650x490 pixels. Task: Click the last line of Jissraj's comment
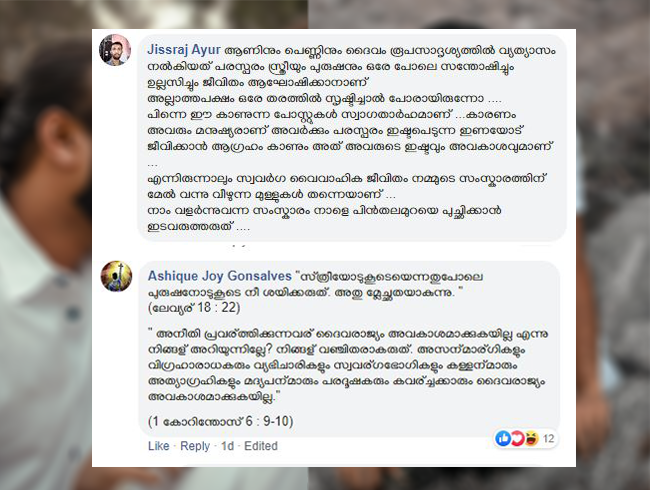[x=199, y=227]
